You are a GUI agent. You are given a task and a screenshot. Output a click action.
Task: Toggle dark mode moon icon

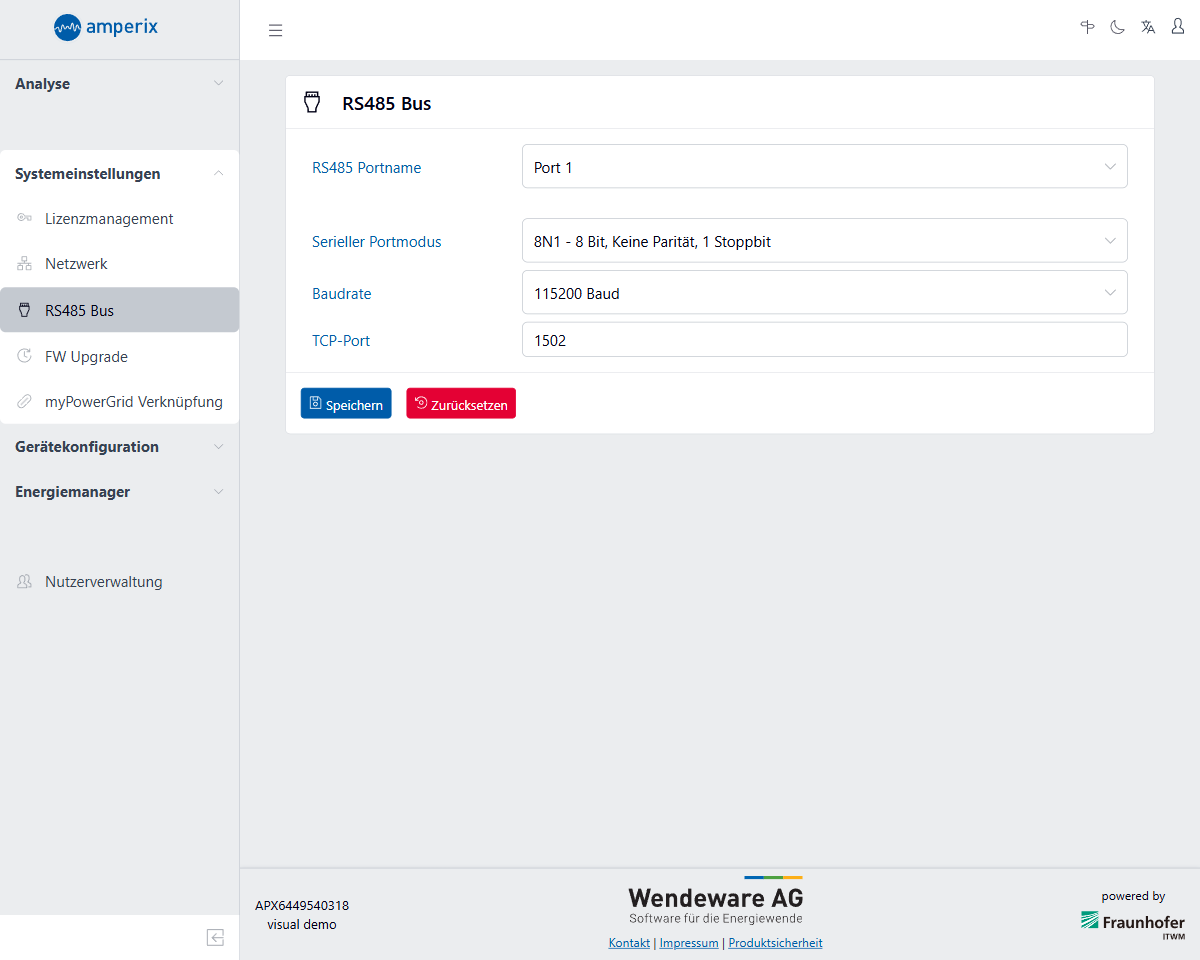coord(1118,27)
